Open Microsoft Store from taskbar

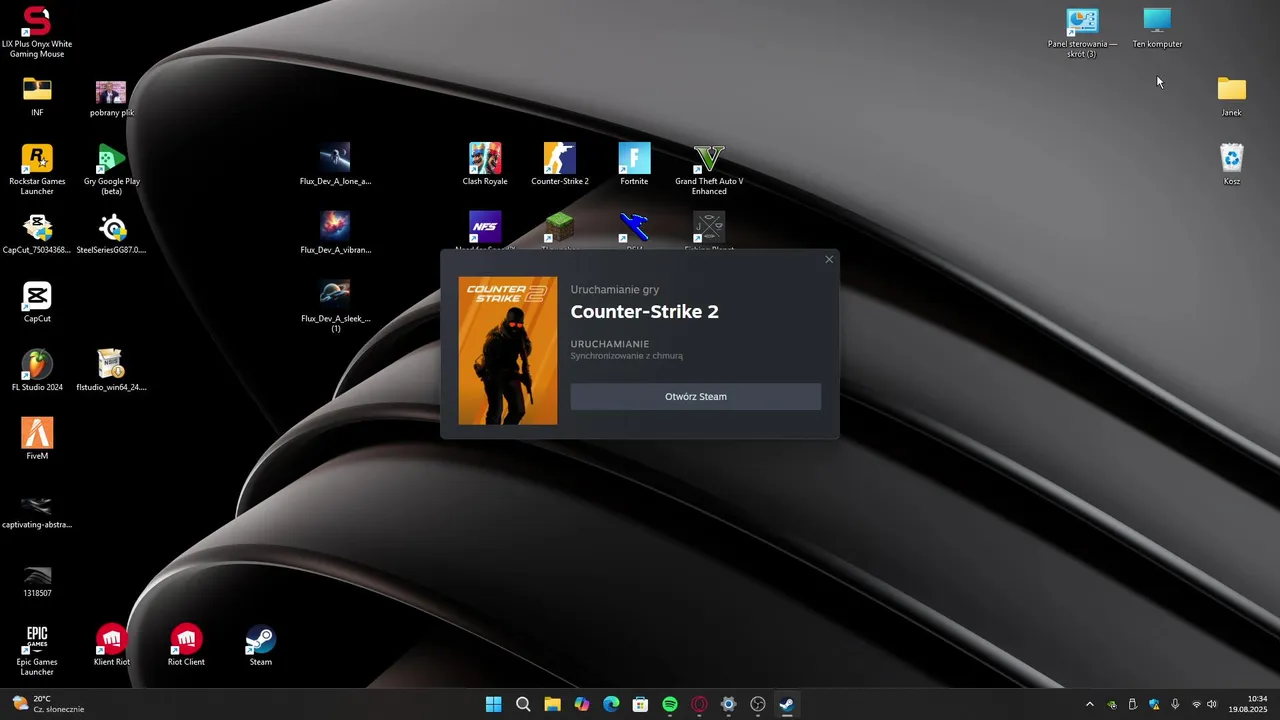click(640, 704)
